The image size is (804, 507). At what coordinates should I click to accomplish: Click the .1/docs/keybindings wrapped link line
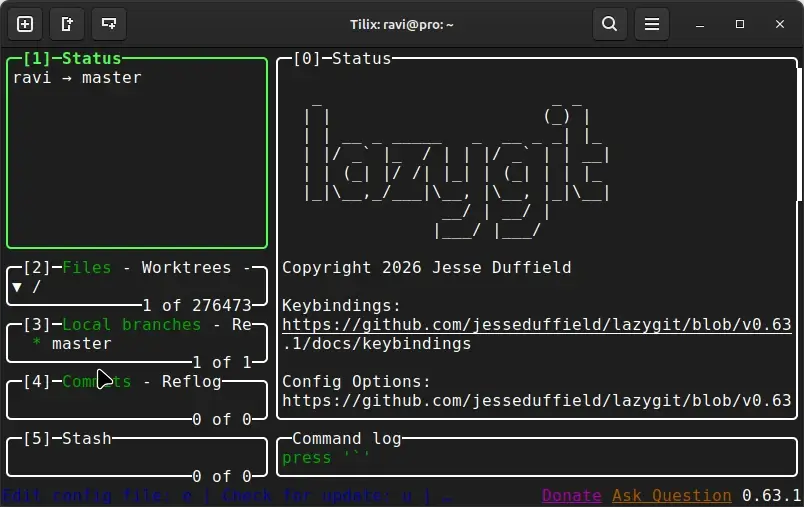(x=376, y=343)
